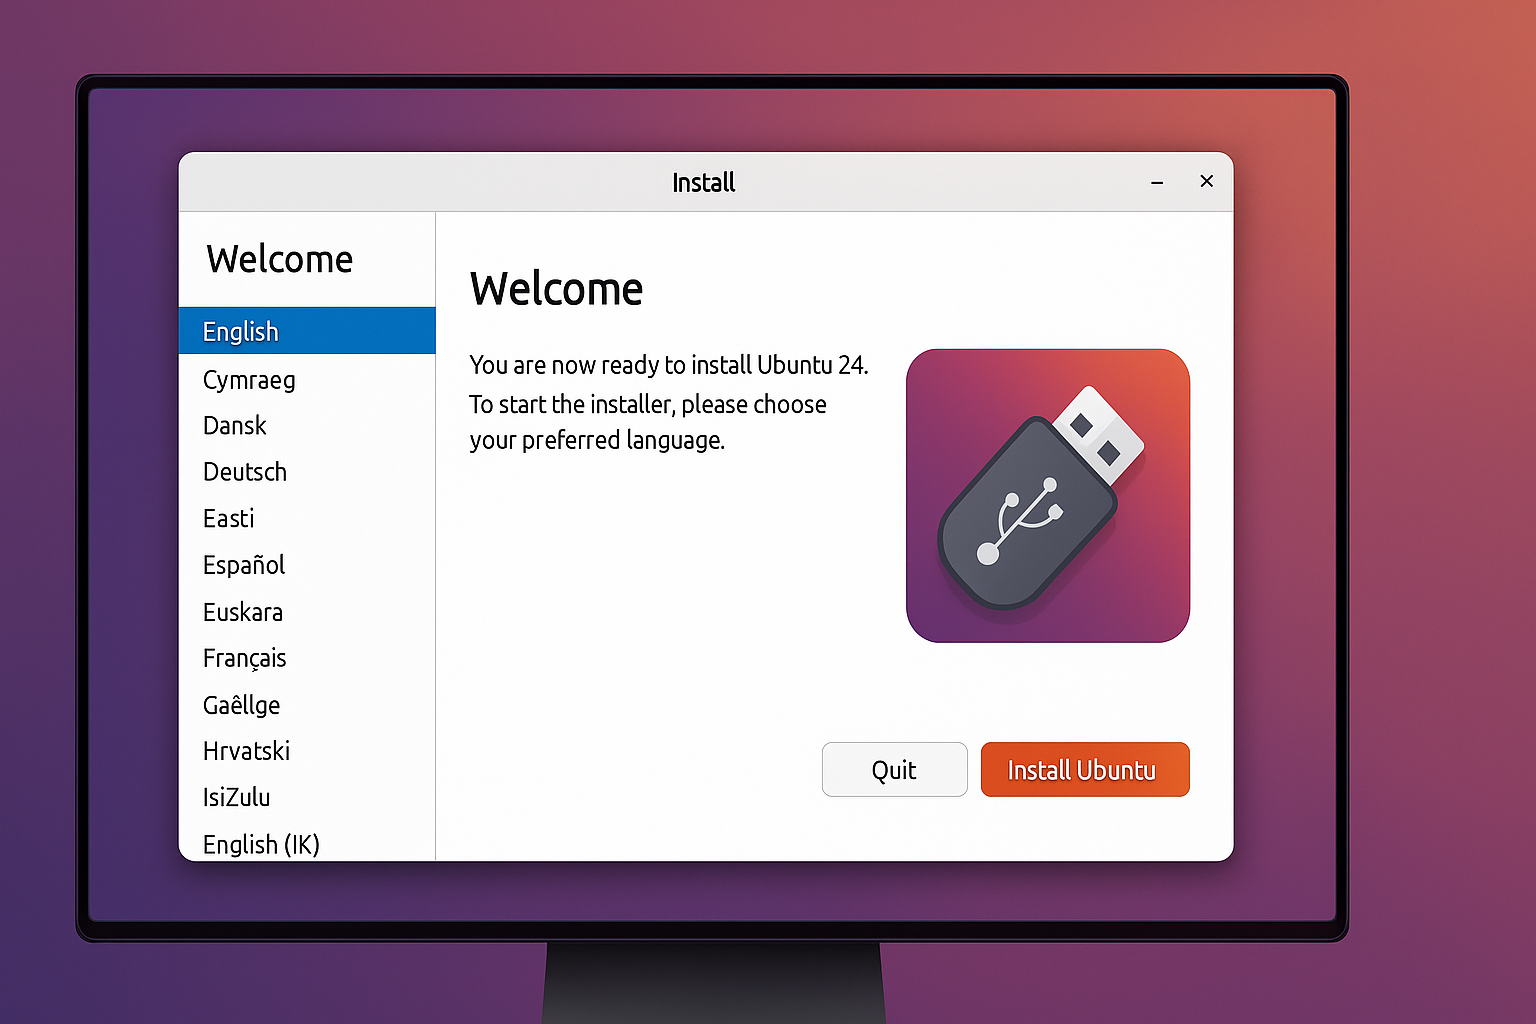Select Español language
The image size is (1536, 1024).
(307, 565)
